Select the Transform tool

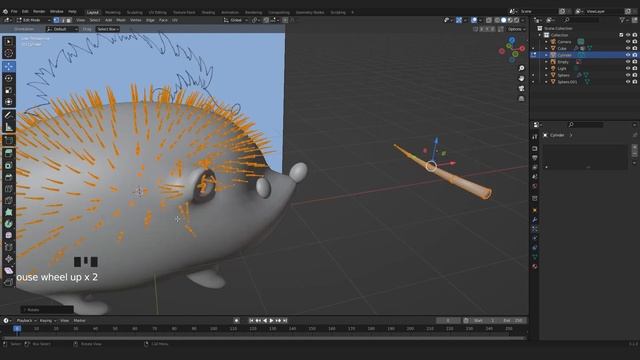9,102
